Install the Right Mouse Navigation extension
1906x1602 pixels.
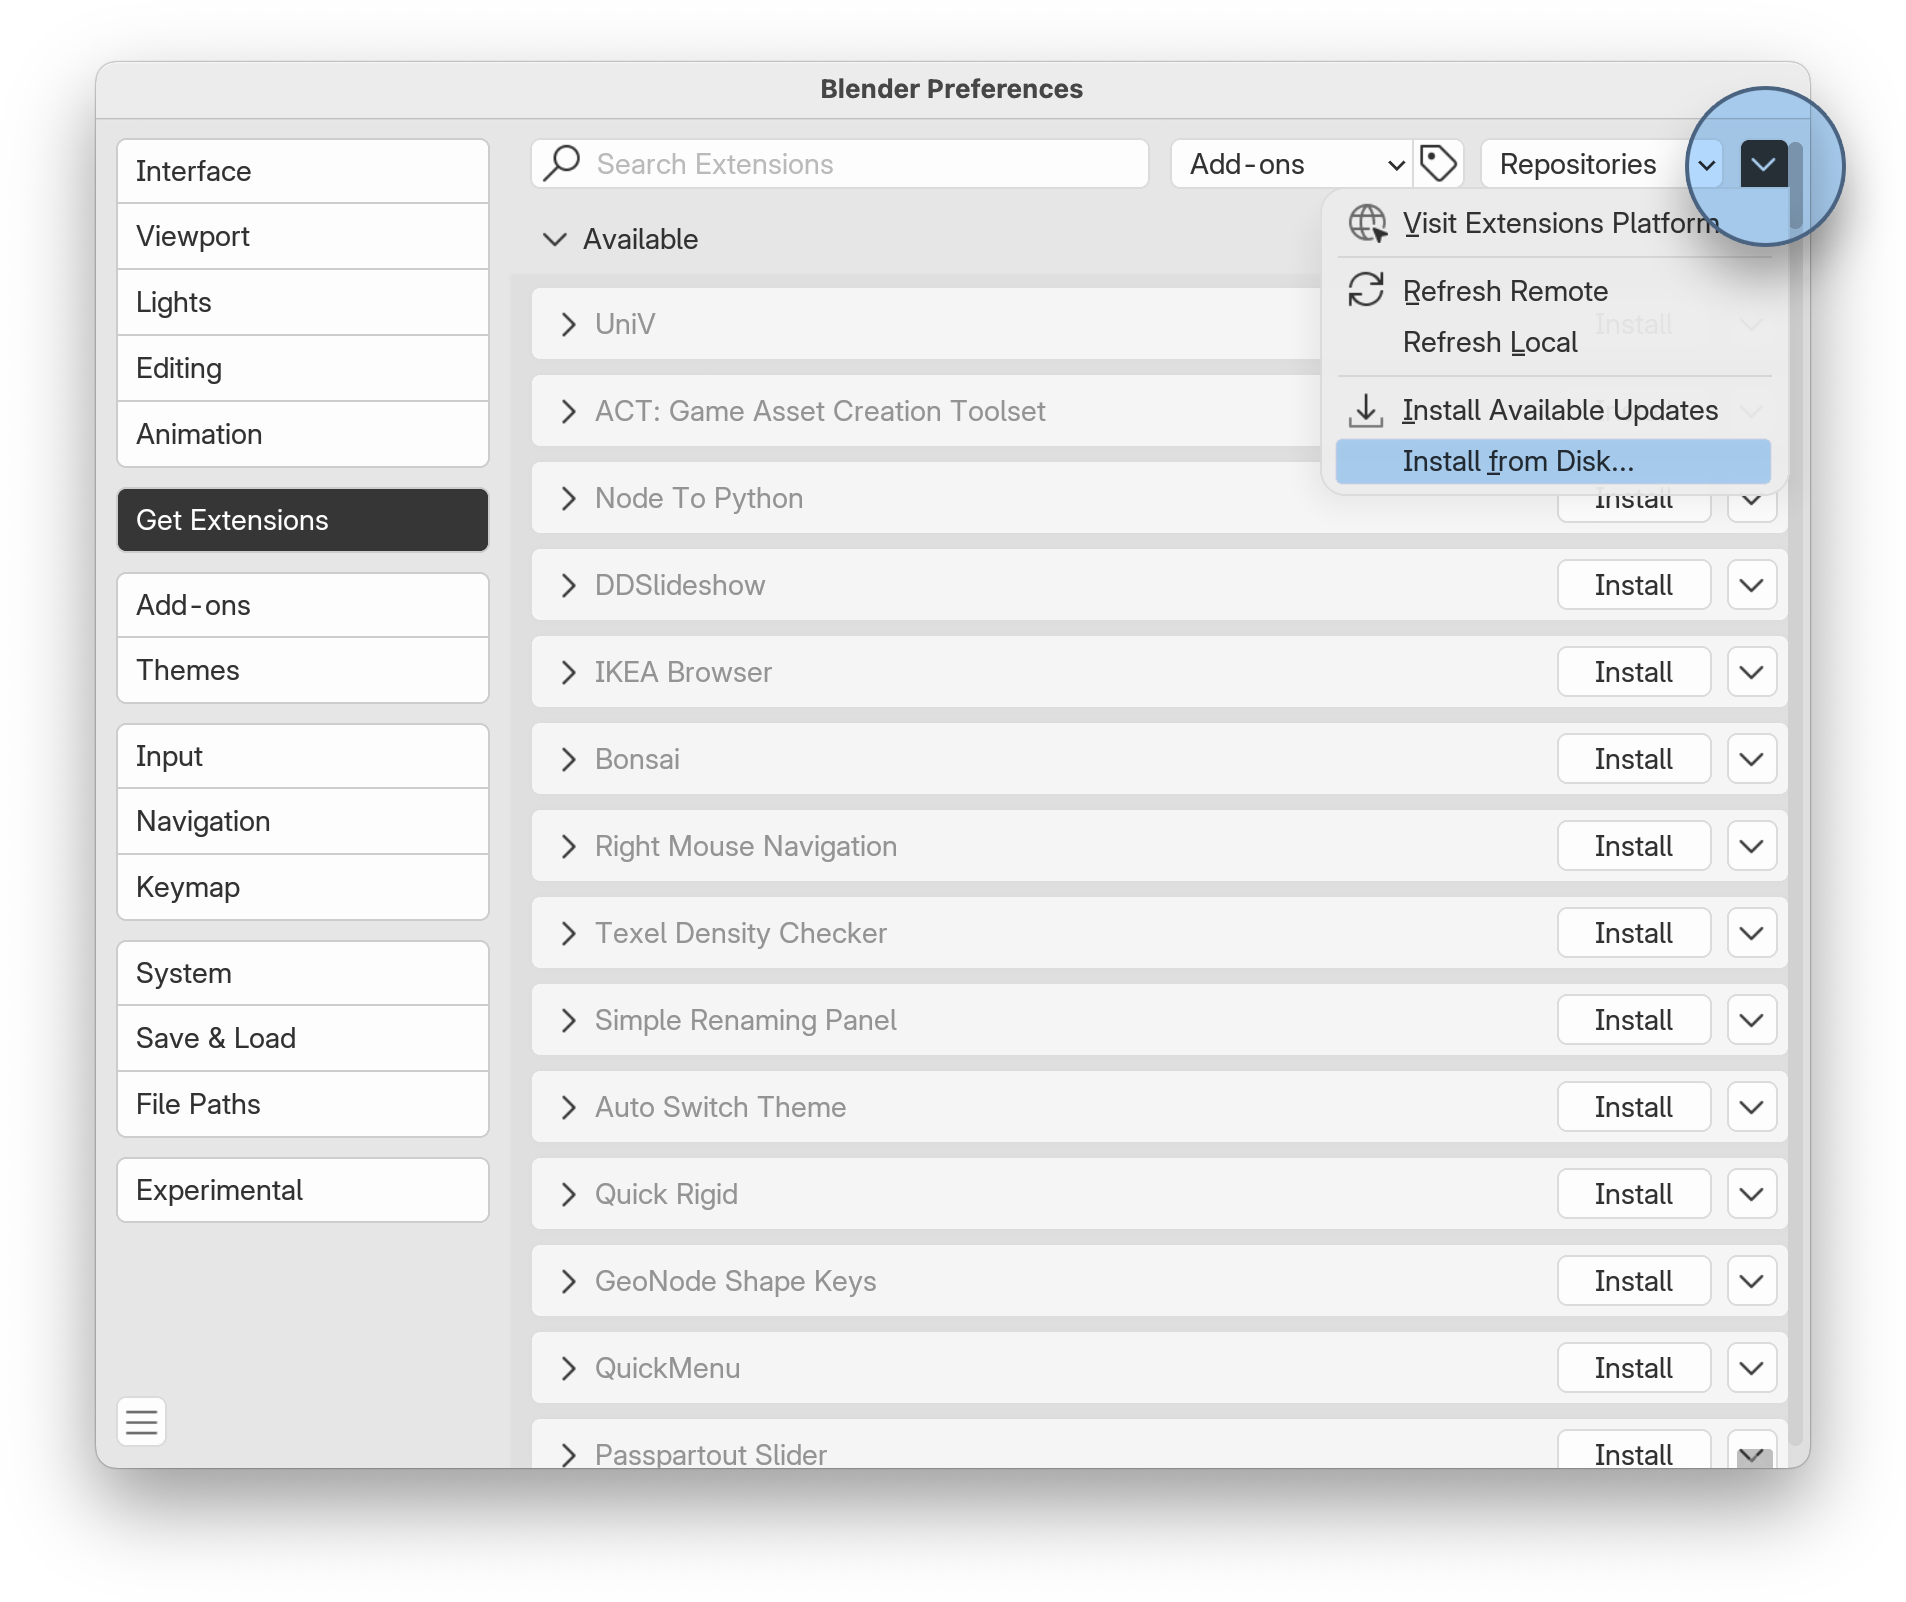[1634, 846]
